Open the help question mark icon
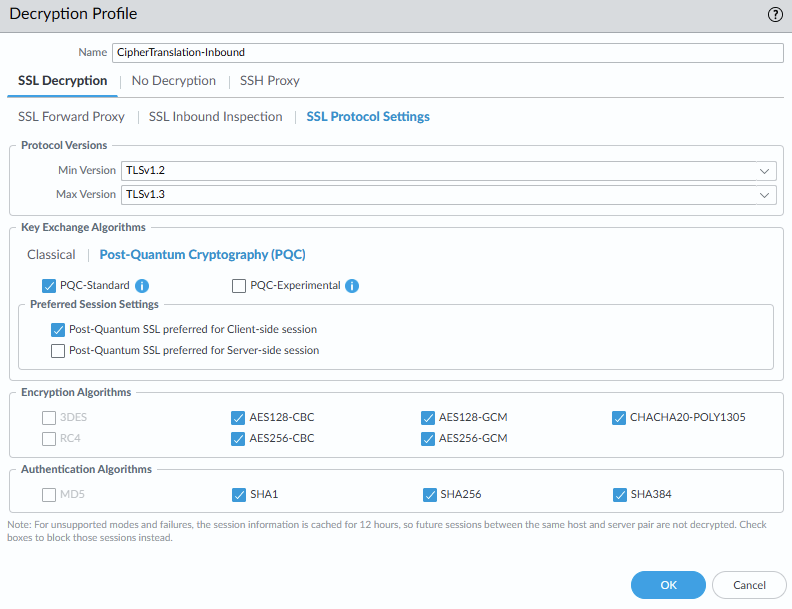 click(x=775, y=14)
